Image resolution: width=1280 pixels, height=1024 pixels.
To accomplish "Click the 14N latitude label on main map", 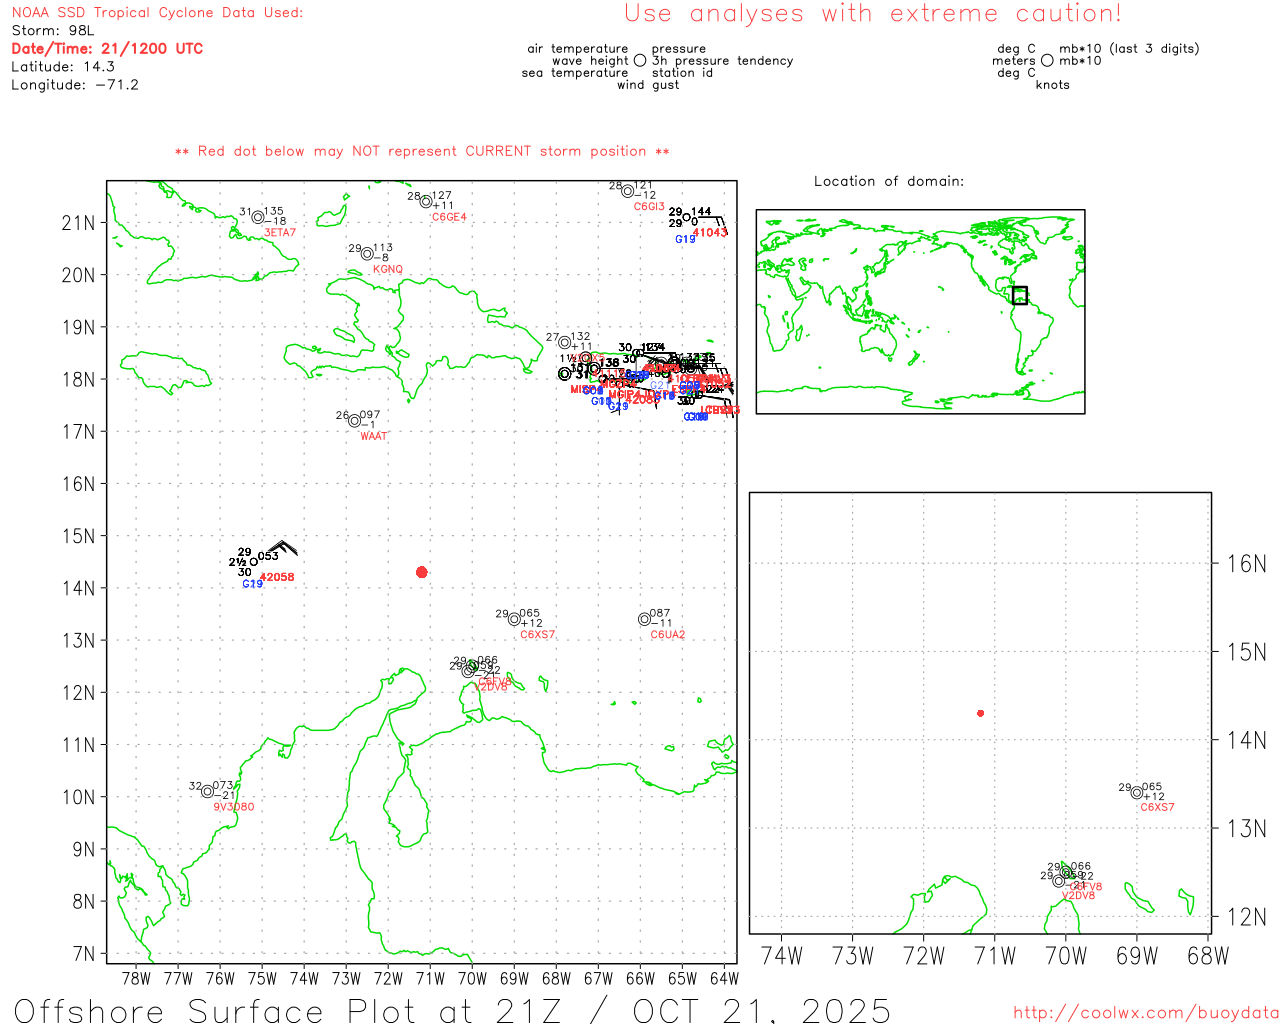I will pos(78,588).
